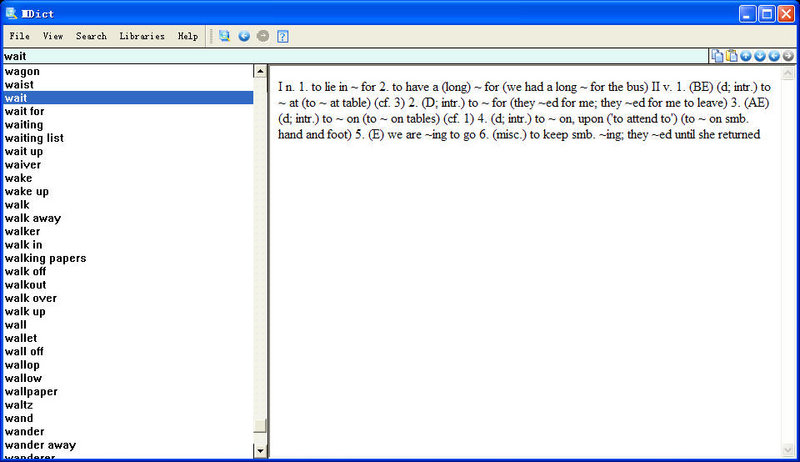Open the Libraries menu
800x462 pixels.
142,36
